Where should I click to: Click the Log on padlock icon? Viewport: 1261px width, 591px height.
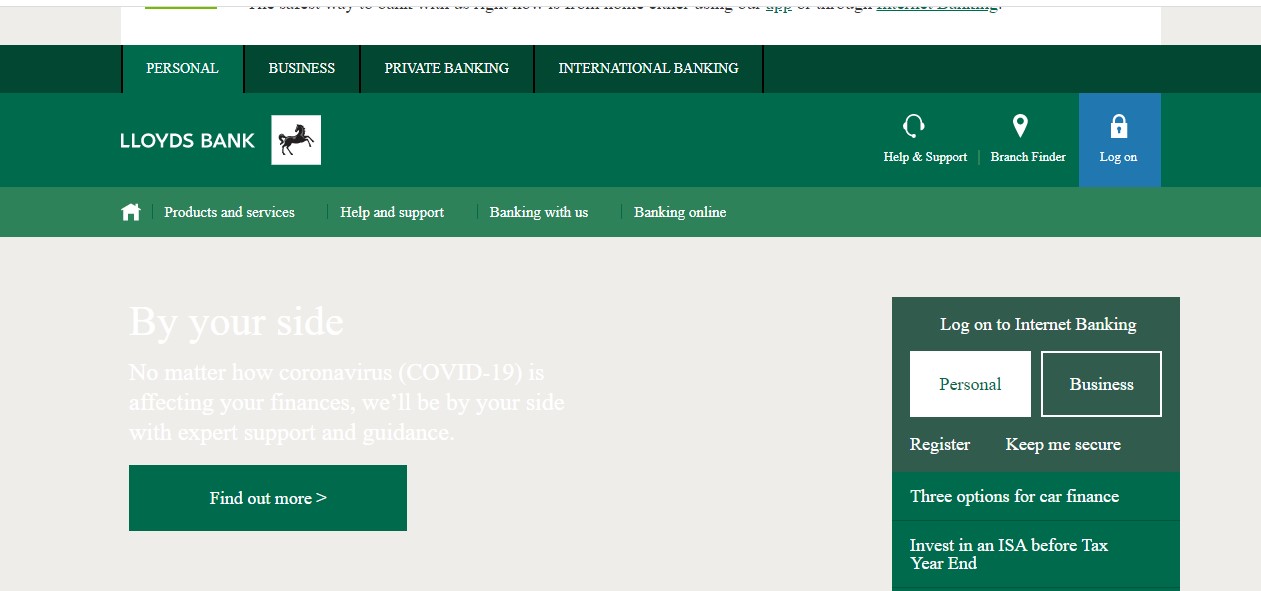[x=1118, y=127]
